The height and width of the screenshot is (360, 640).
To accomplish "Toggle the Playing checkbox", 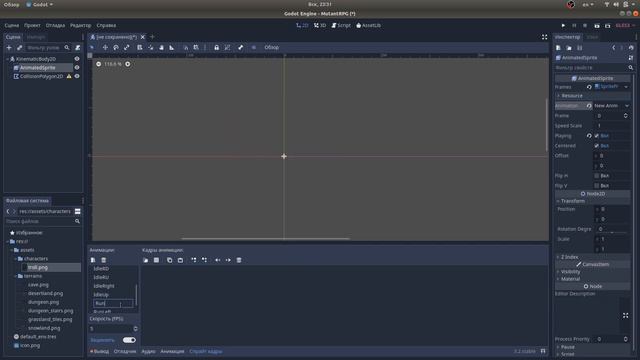I will [x=596, y=136].
